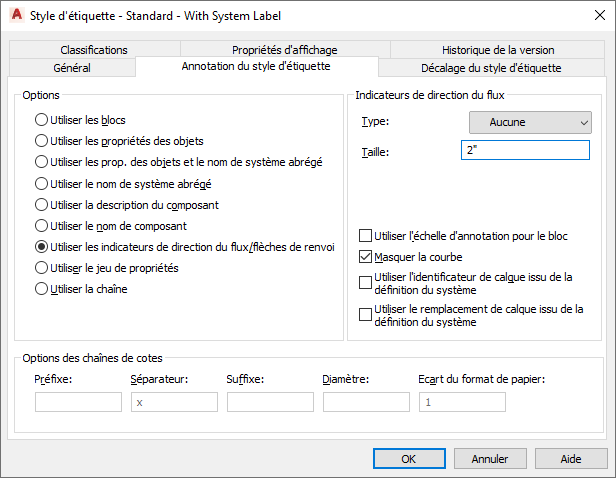Go to 'Historique de la version' tab
Viewport: 616px width, 478px height.
click(x=498, y=50)
